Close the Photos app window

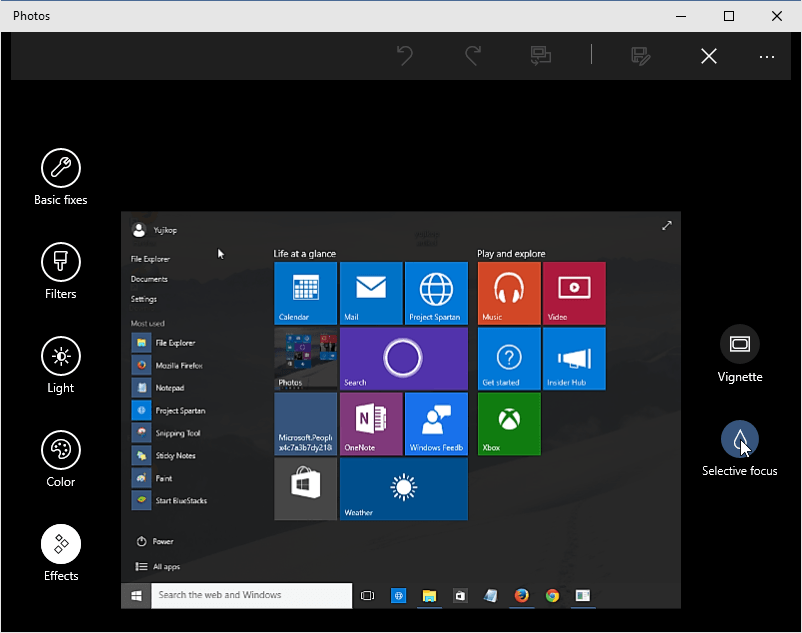pyautogui.click(x=777, y=16)
